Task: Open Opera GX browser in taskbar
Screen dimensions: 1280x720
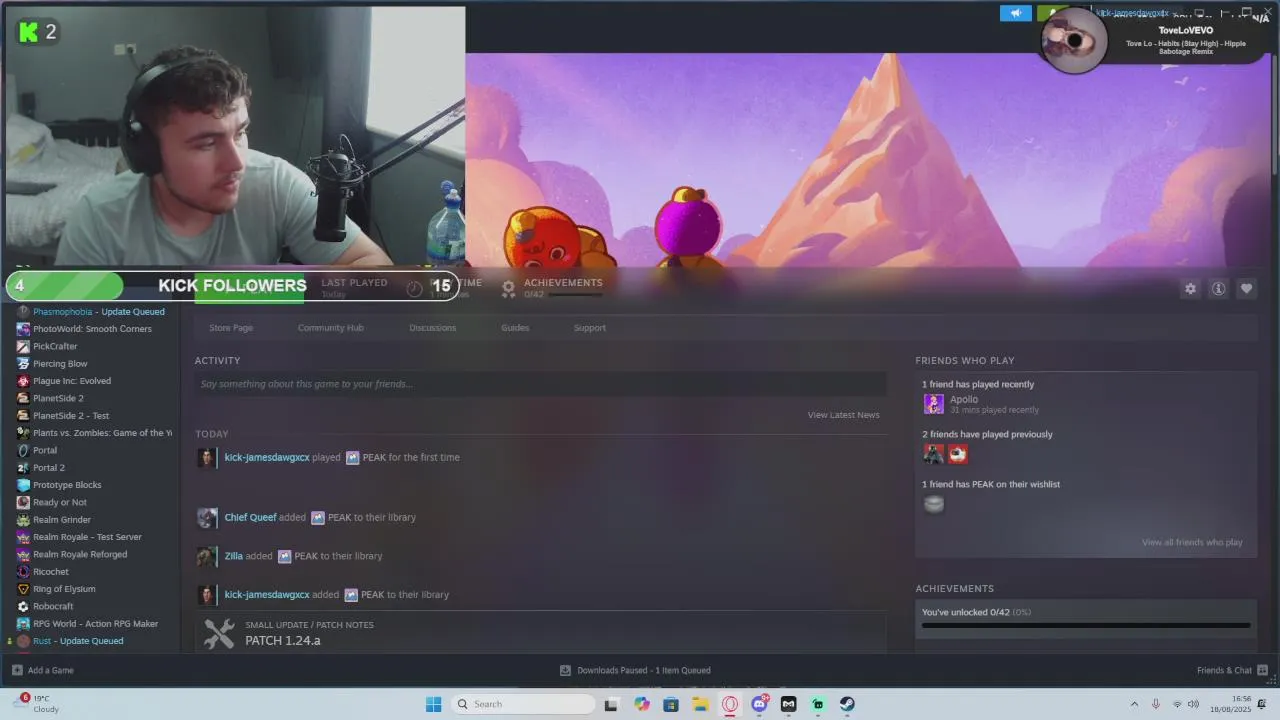Action: 730,704
